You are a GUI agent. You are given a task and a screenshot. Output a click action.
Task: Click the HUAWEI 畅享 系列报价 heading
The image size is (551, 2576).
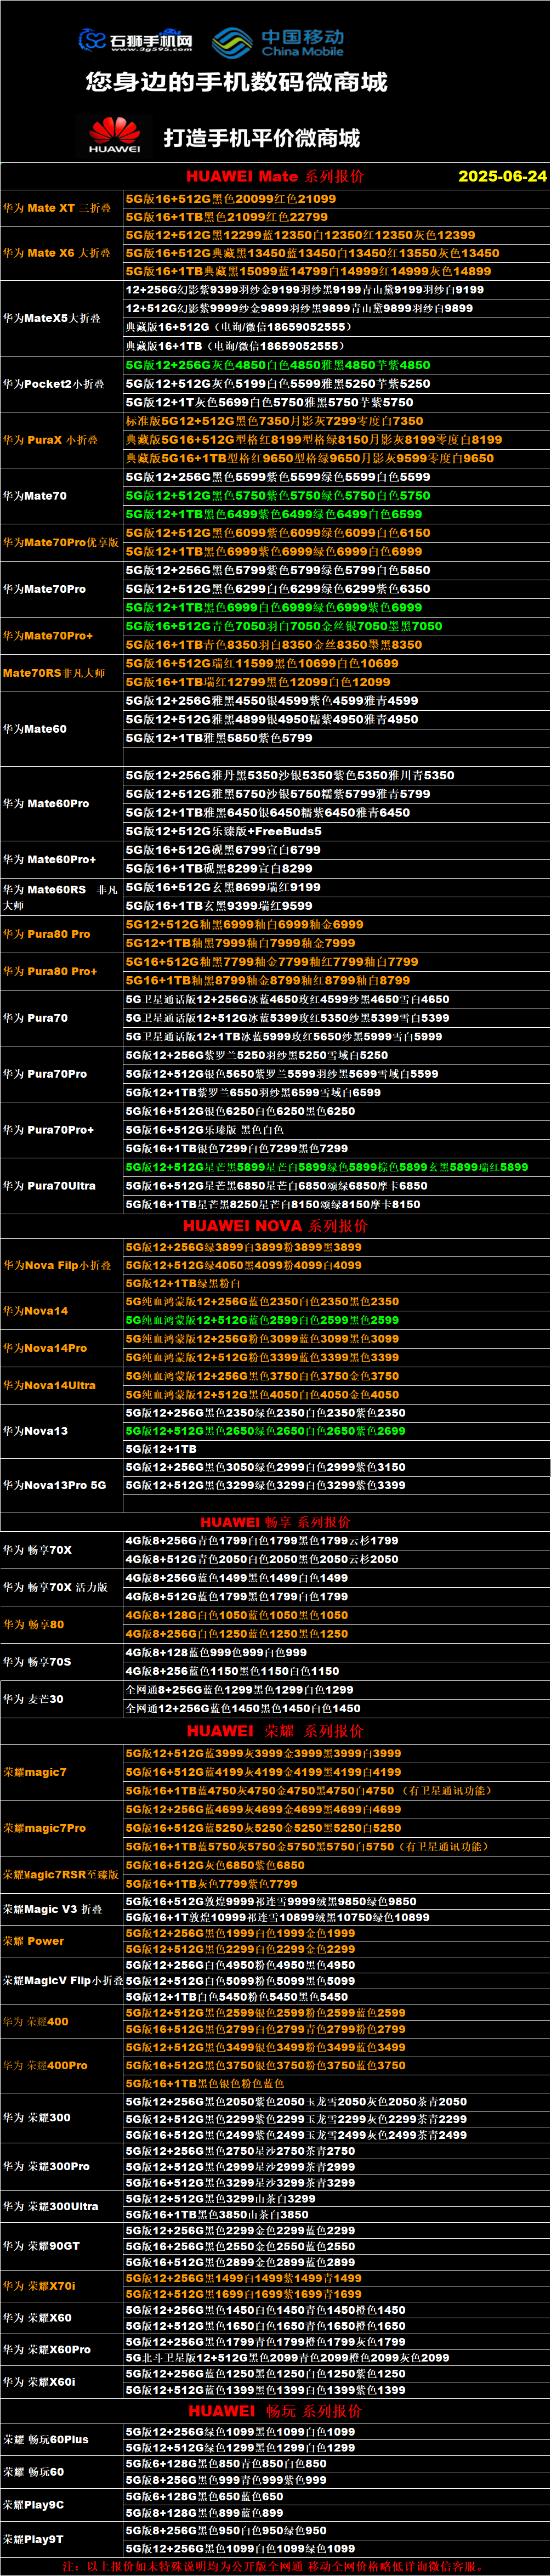(275, 1521)
